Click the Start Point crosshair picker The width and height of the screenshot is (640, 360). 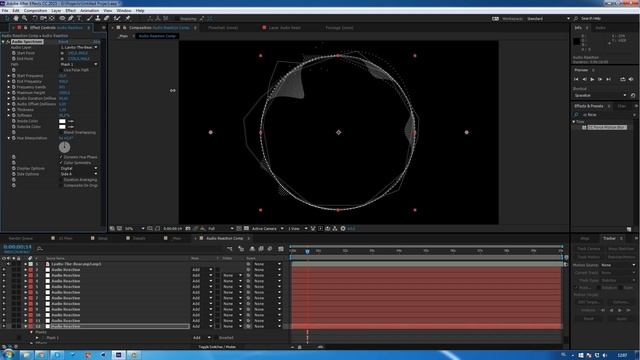click(62, 53)
